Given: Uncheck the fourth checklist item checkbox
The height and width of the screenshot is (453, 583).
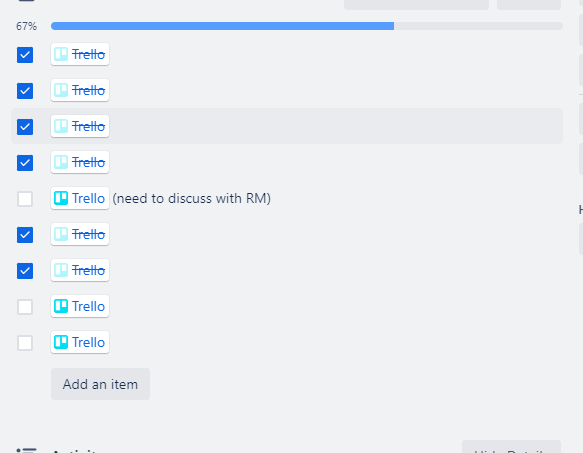Looking at the screenshot, I should 25,163.
